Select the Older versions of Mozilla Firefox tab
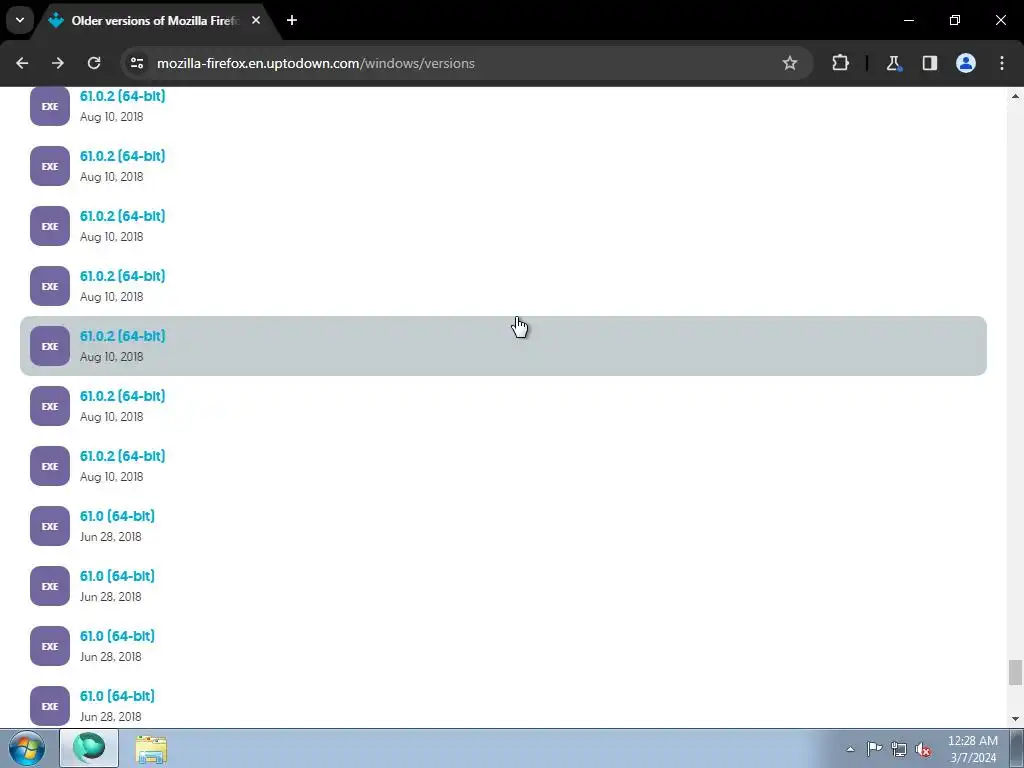1024x768 pixels. coord(155,20)
